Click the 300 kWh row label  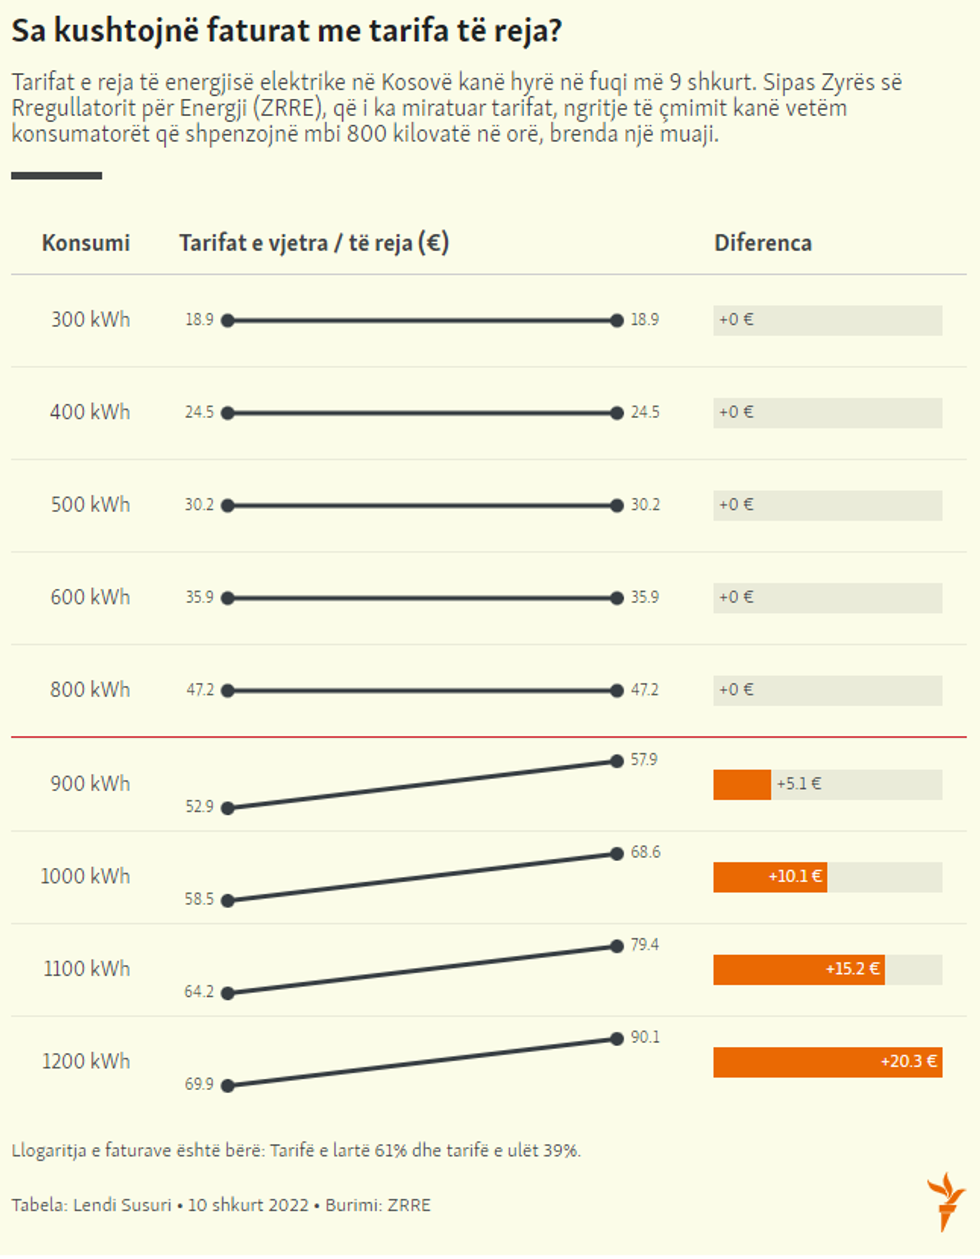90,320
